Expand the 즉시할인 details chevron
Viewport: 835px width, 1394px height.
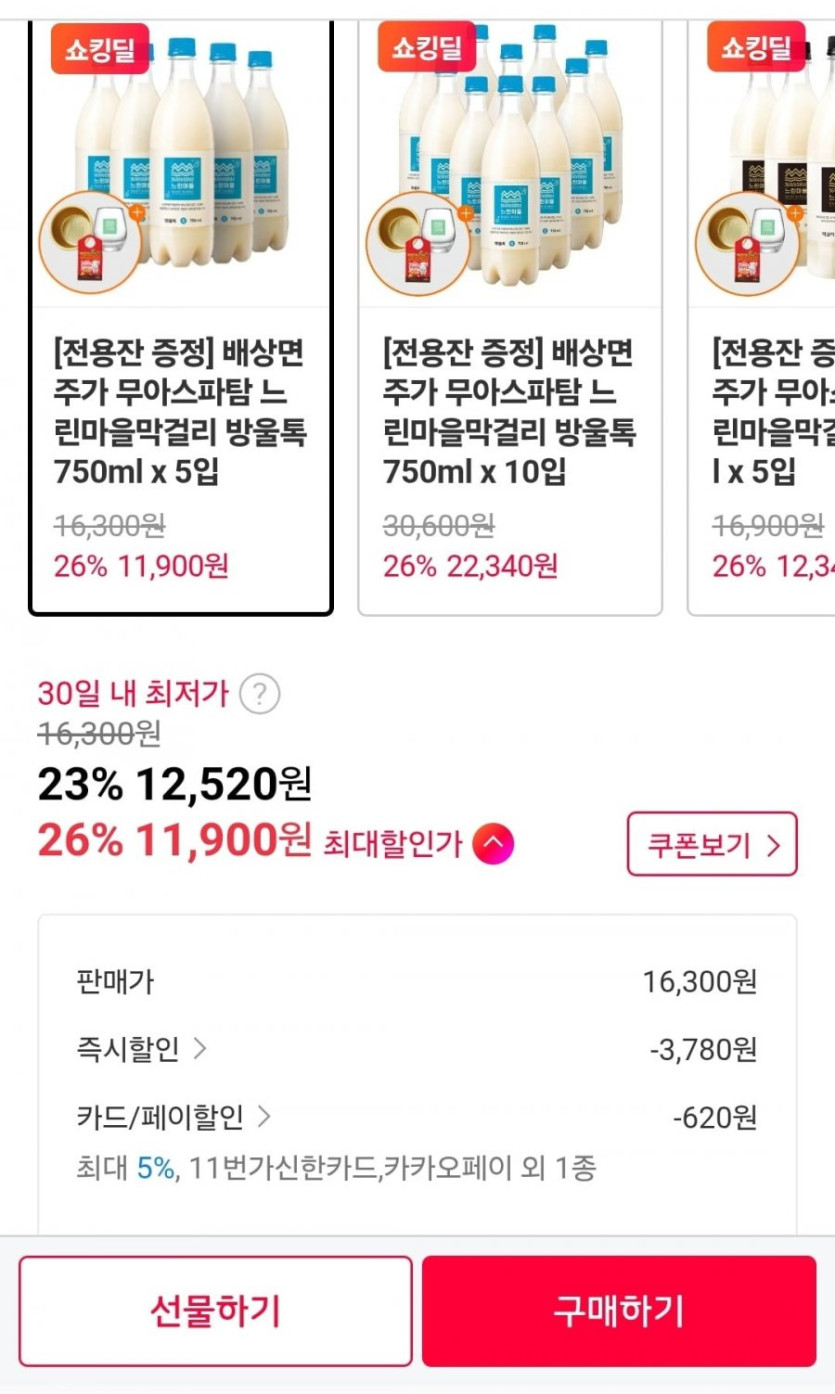point(200,1048)
